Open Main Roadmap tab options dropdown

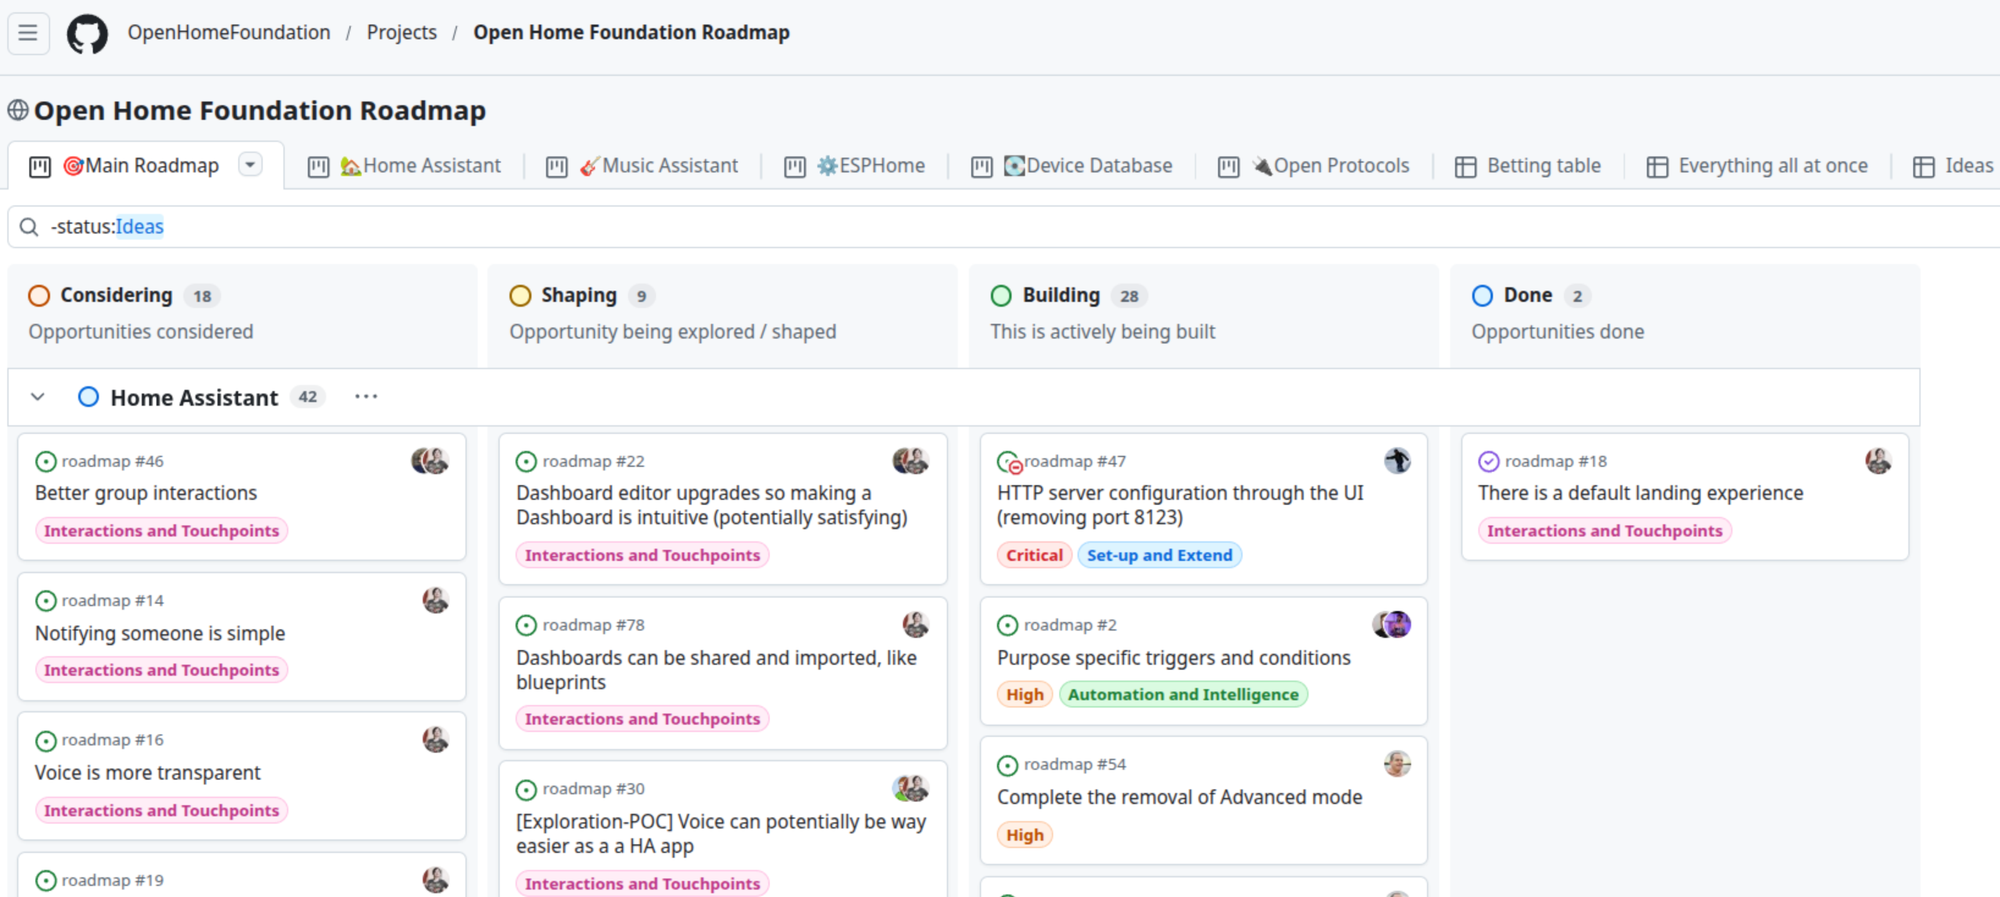pos(250,165)
